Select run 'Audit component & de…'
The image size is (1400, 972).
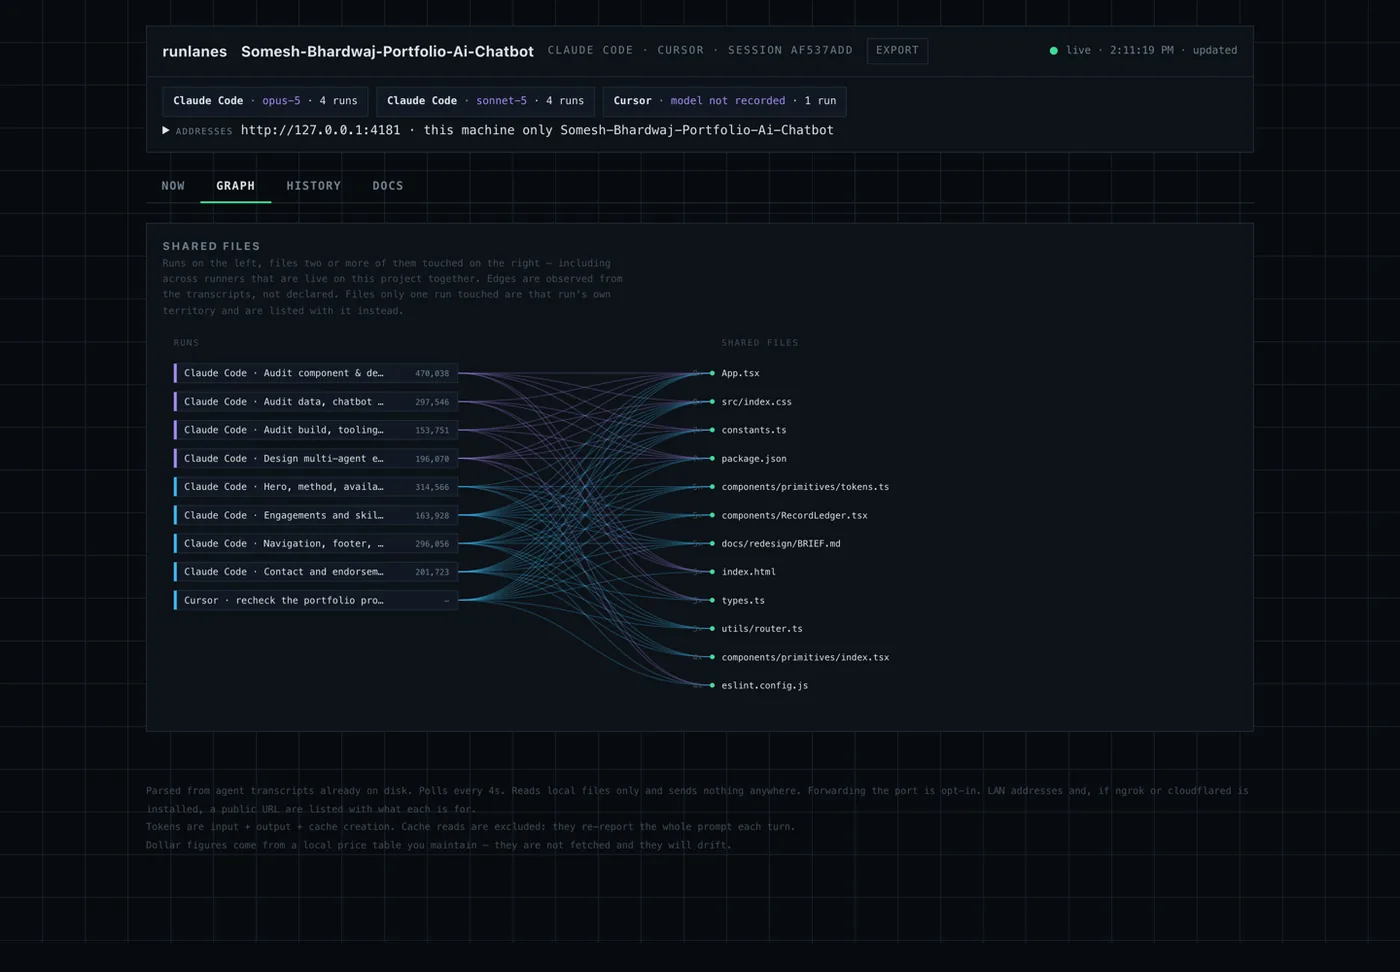click(316, 373)
